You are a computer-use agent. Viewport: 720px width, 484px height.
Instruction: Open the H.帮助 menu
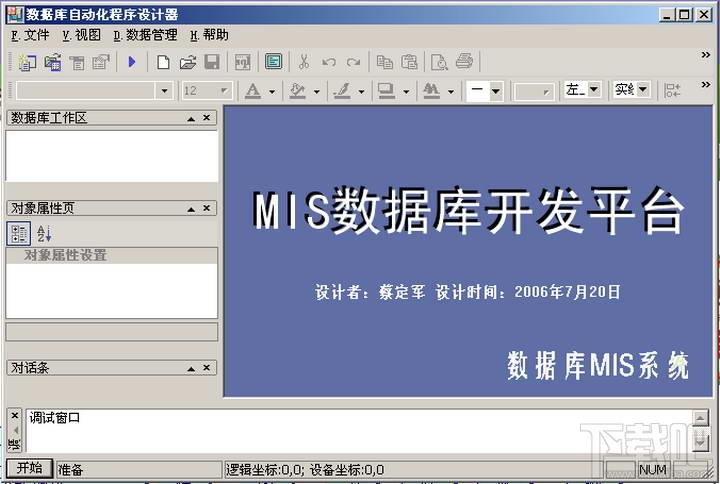pyautogui.click(x=209, y=35)
